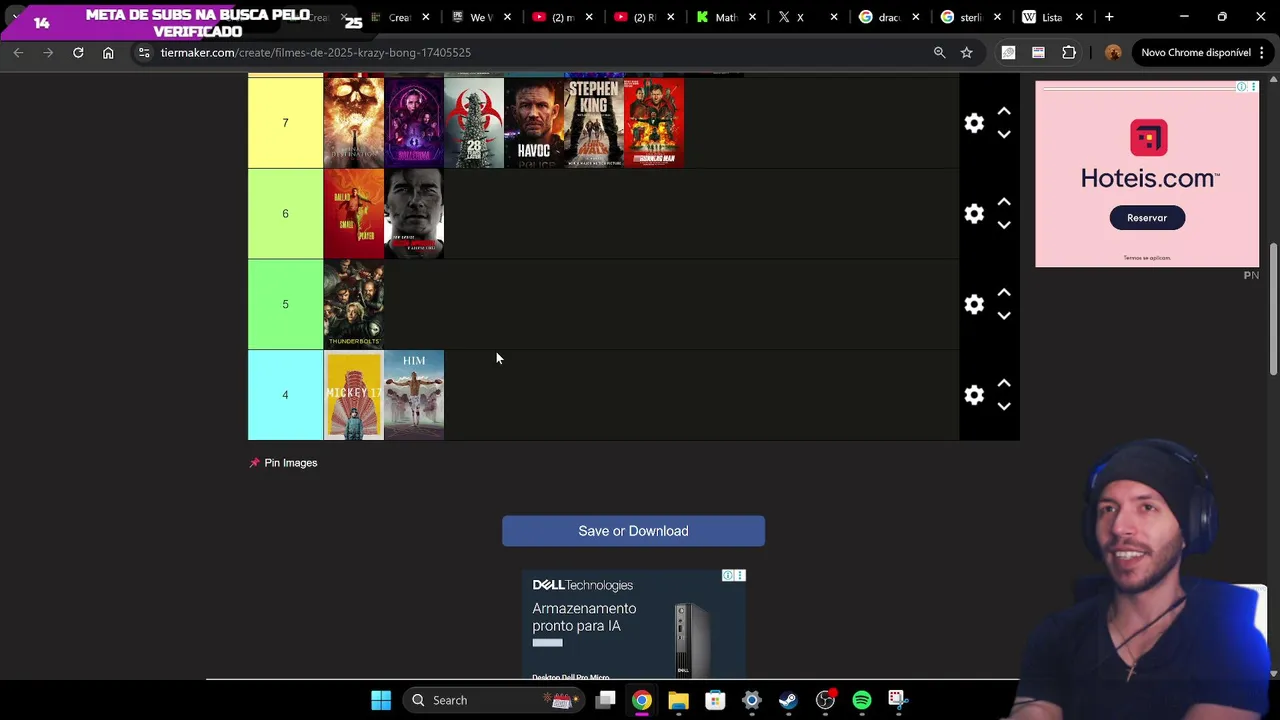Close the Lista tab

[x=1079, y=17]
